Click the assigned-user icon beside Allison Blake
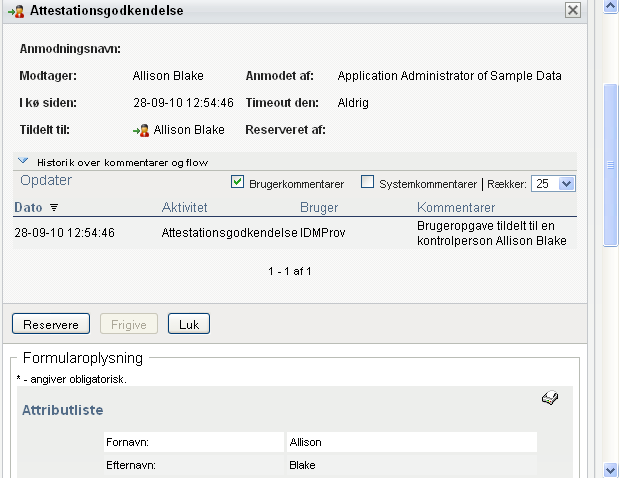This screenshot has width=619, height=478. pyautogui.click(x=141, y=130)
